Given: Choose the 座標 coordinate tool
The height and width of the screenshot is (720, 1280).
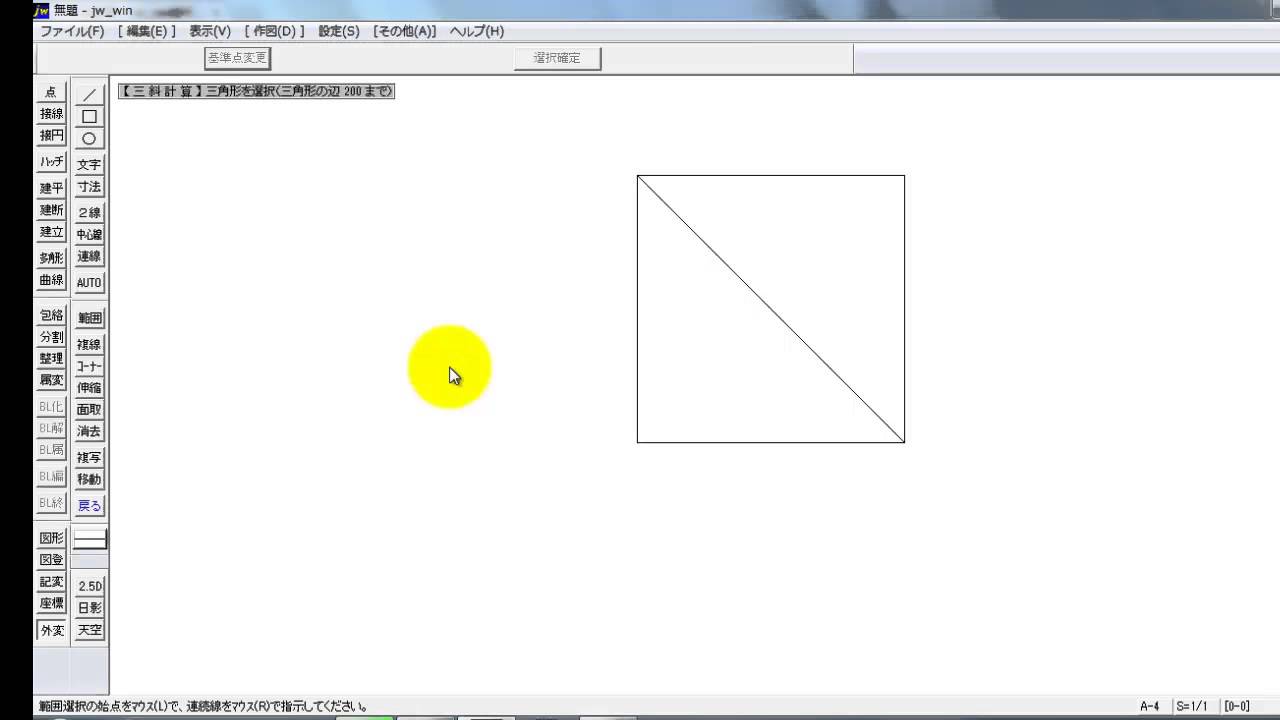Looking at the screenshot, I should 51,603.
